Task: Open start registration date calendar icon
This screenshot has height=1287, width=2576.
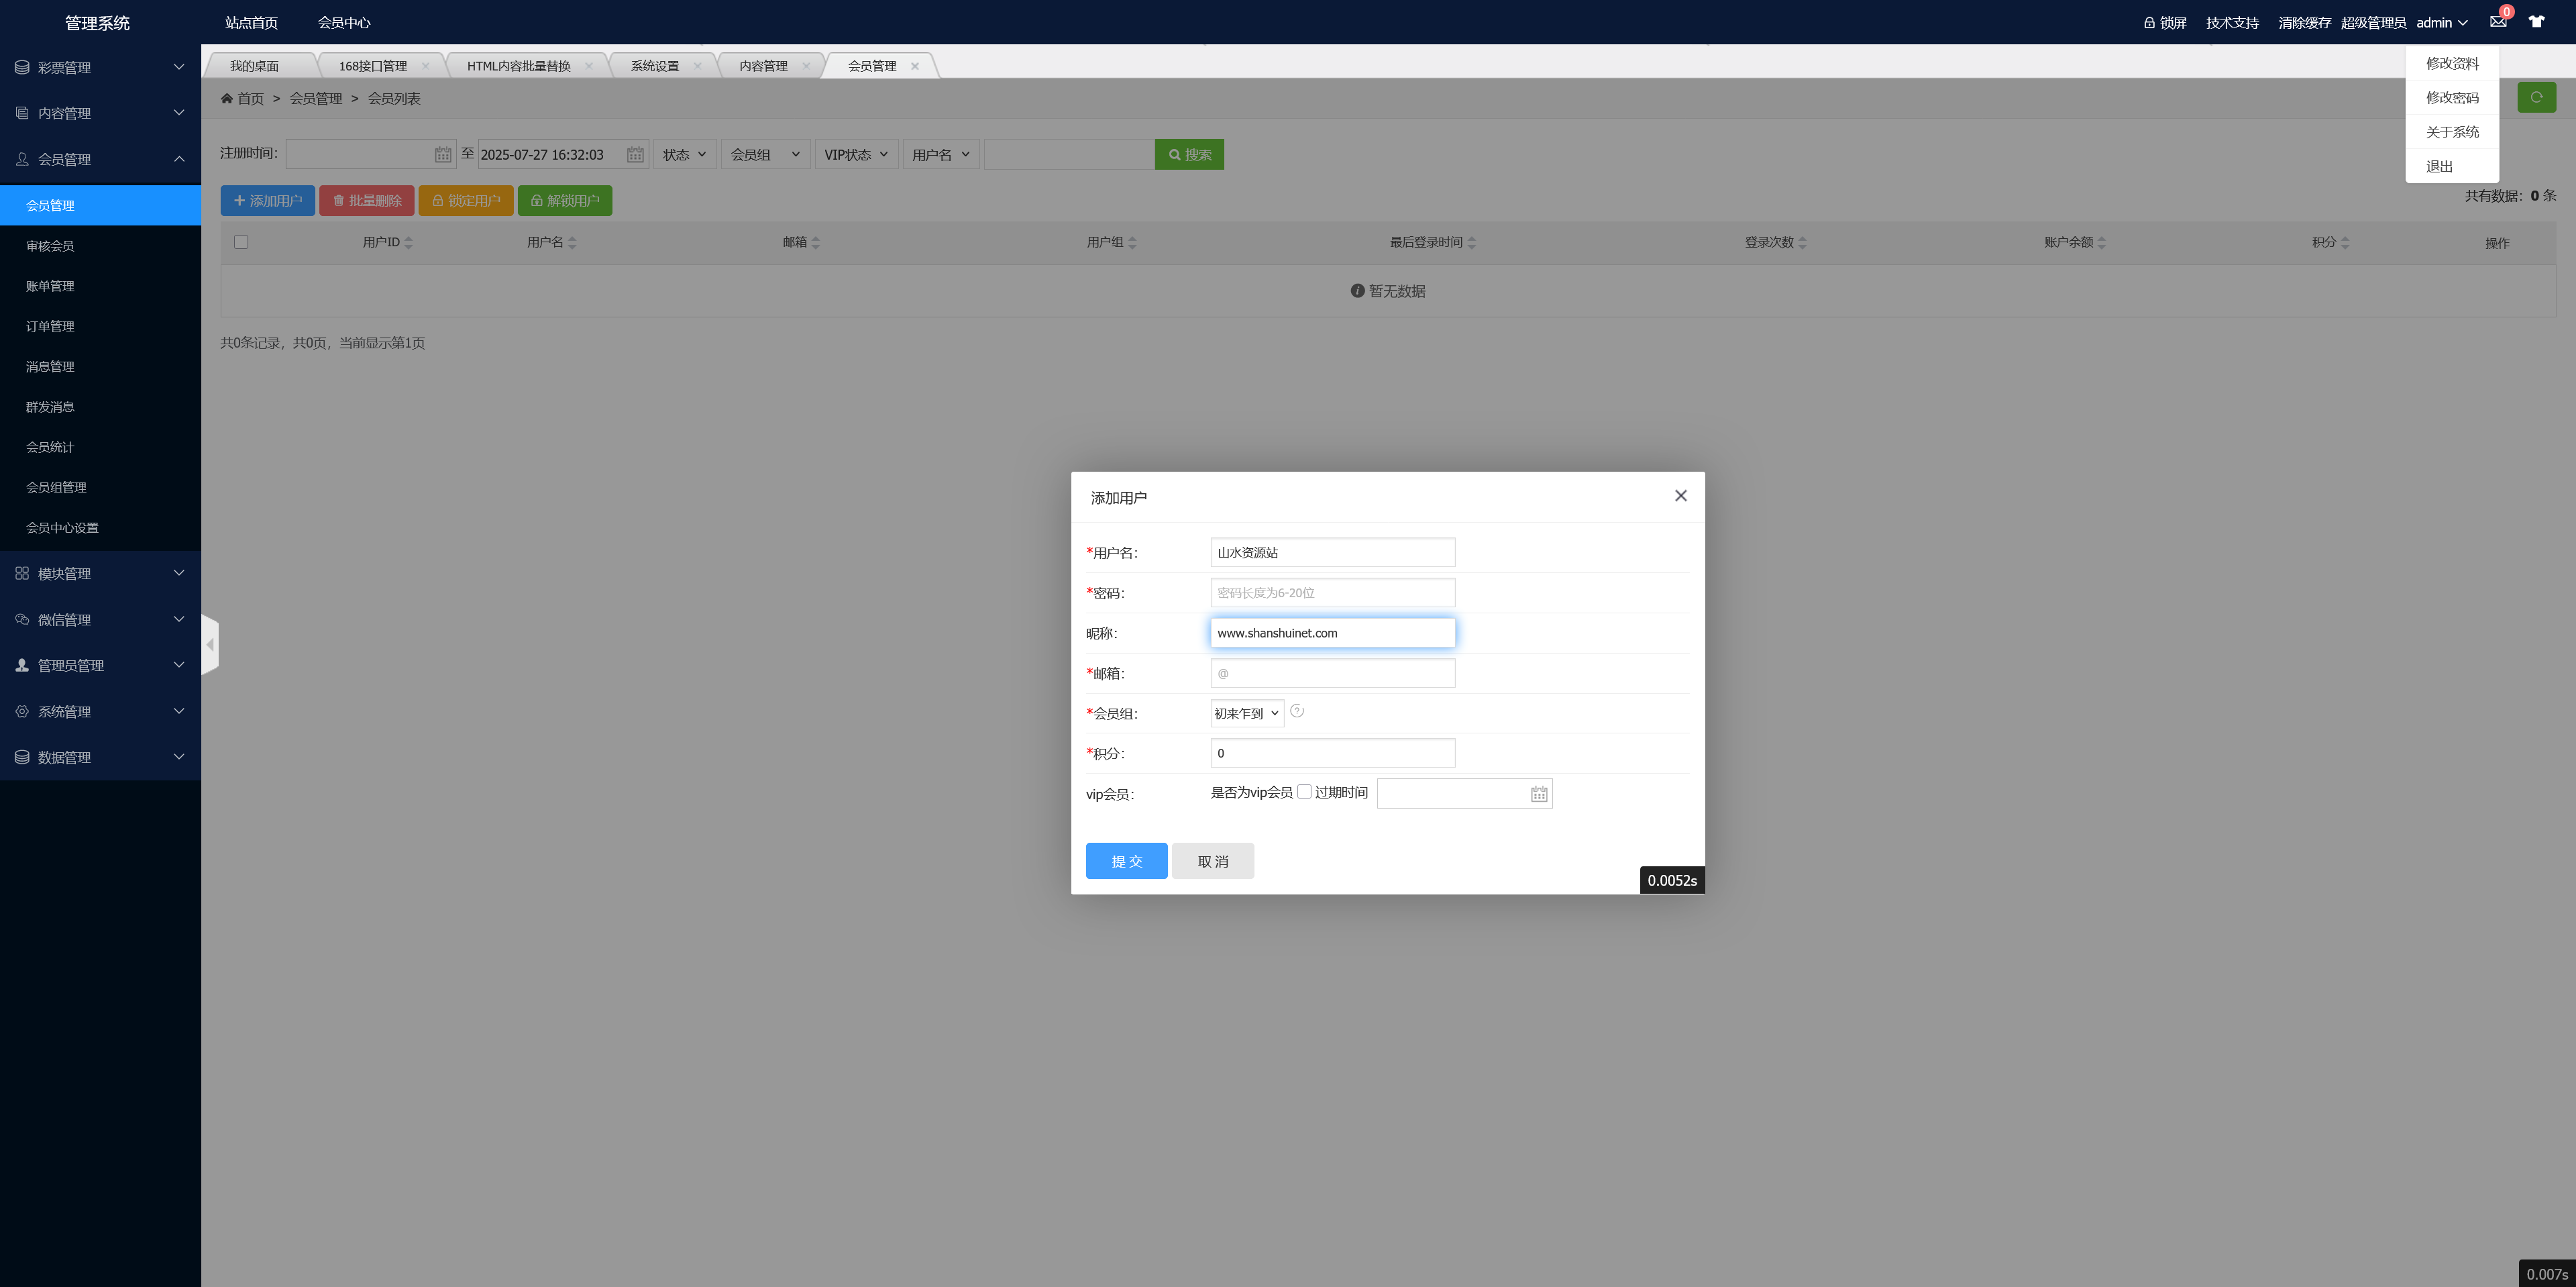Action: 443,155
